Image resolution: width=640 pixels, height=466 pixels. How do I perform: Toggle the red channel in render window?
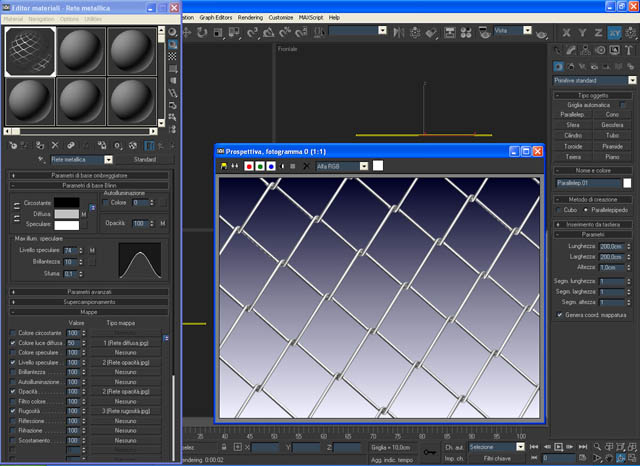(249, 165)
